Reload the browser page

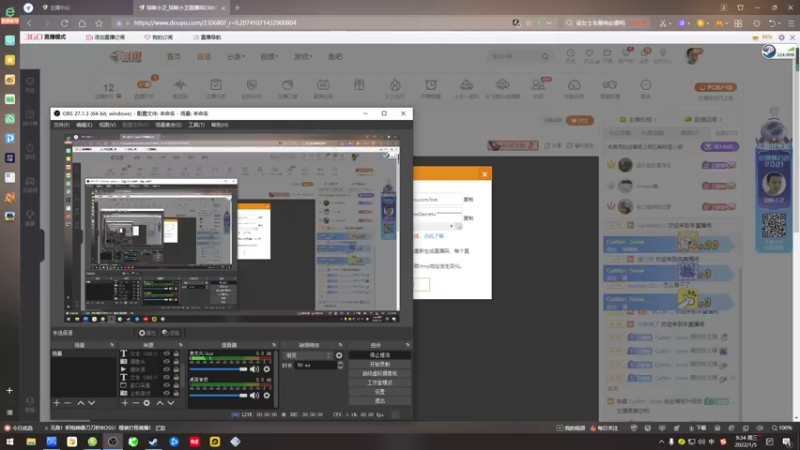point(64,23)
